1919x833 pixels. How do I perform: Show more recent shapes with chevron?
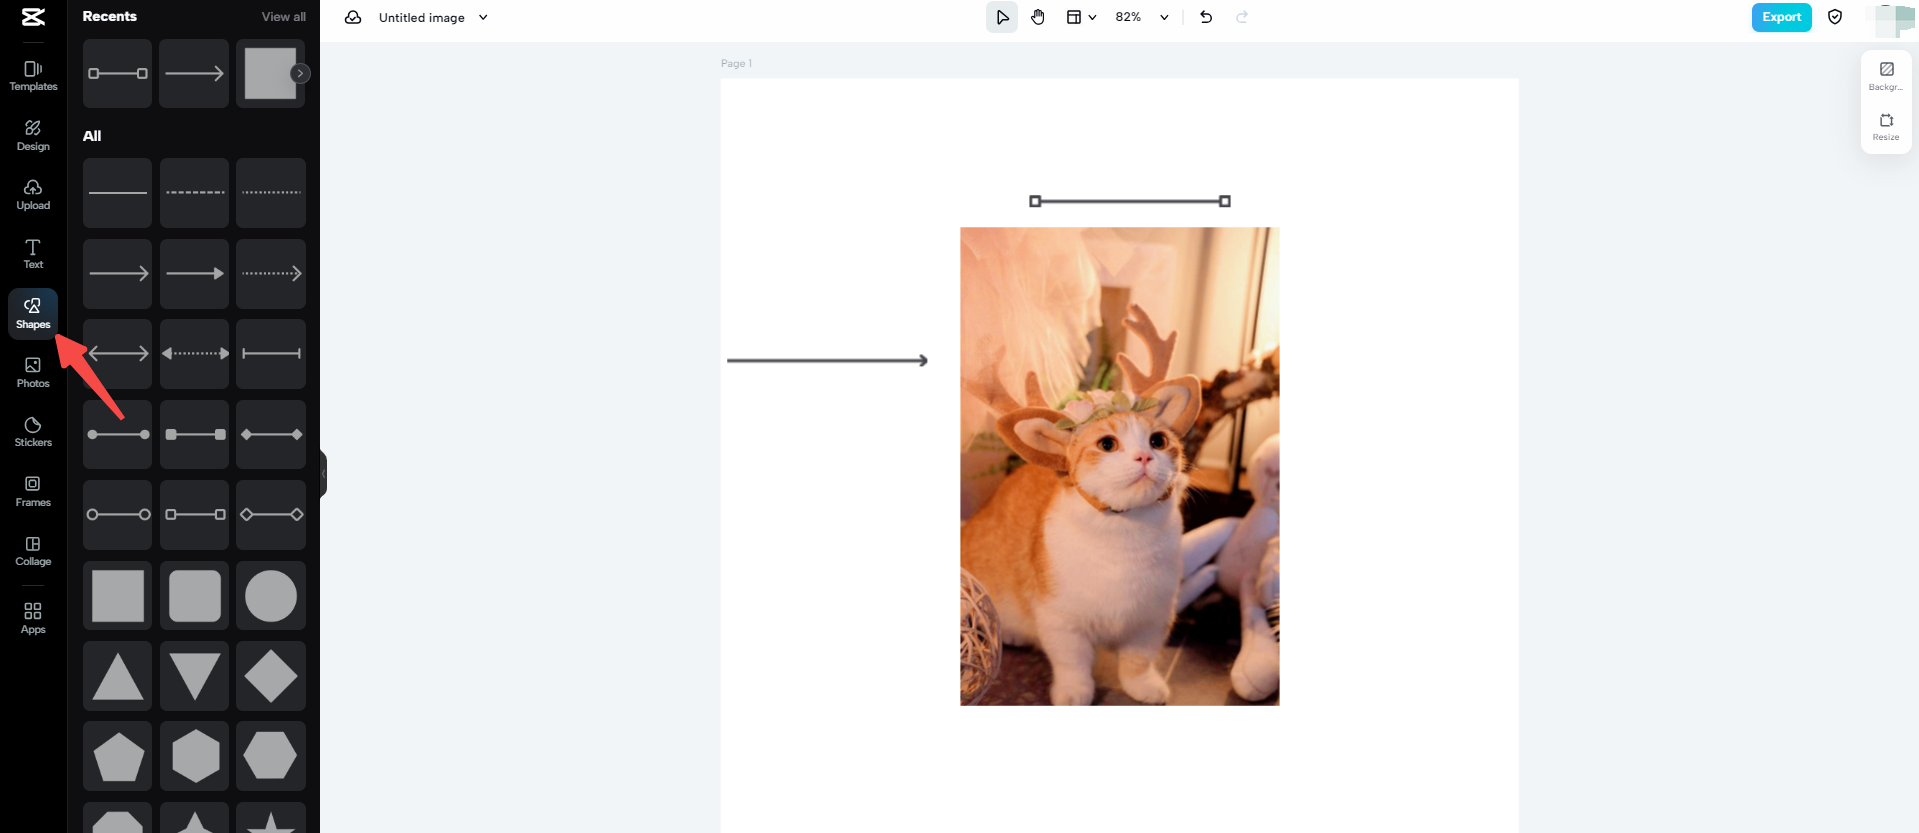click(300, 73)
